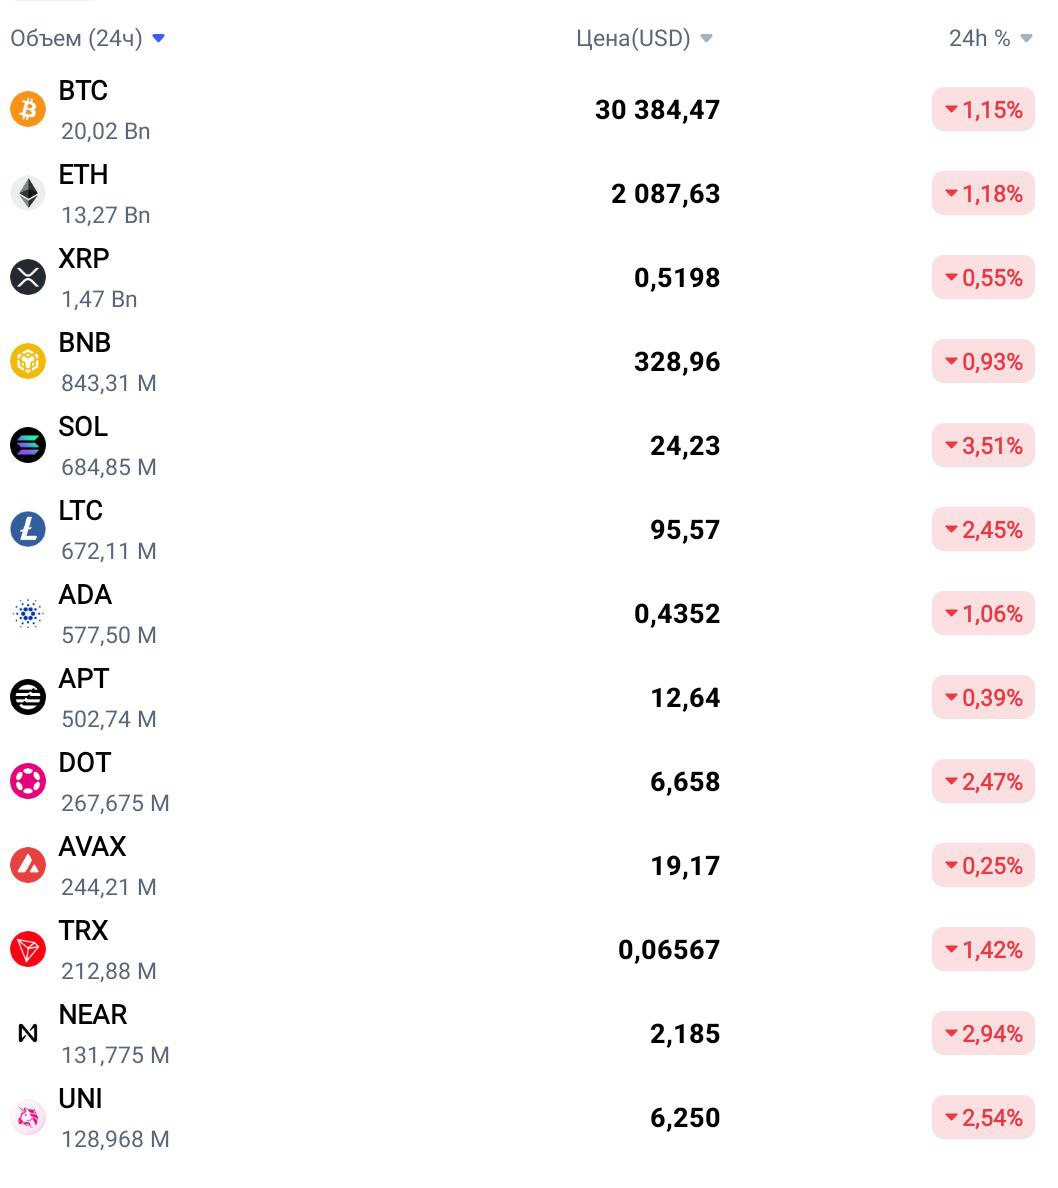Tap the Avalanche AVAX icon

pyautogui.click(x=28, y=865)
